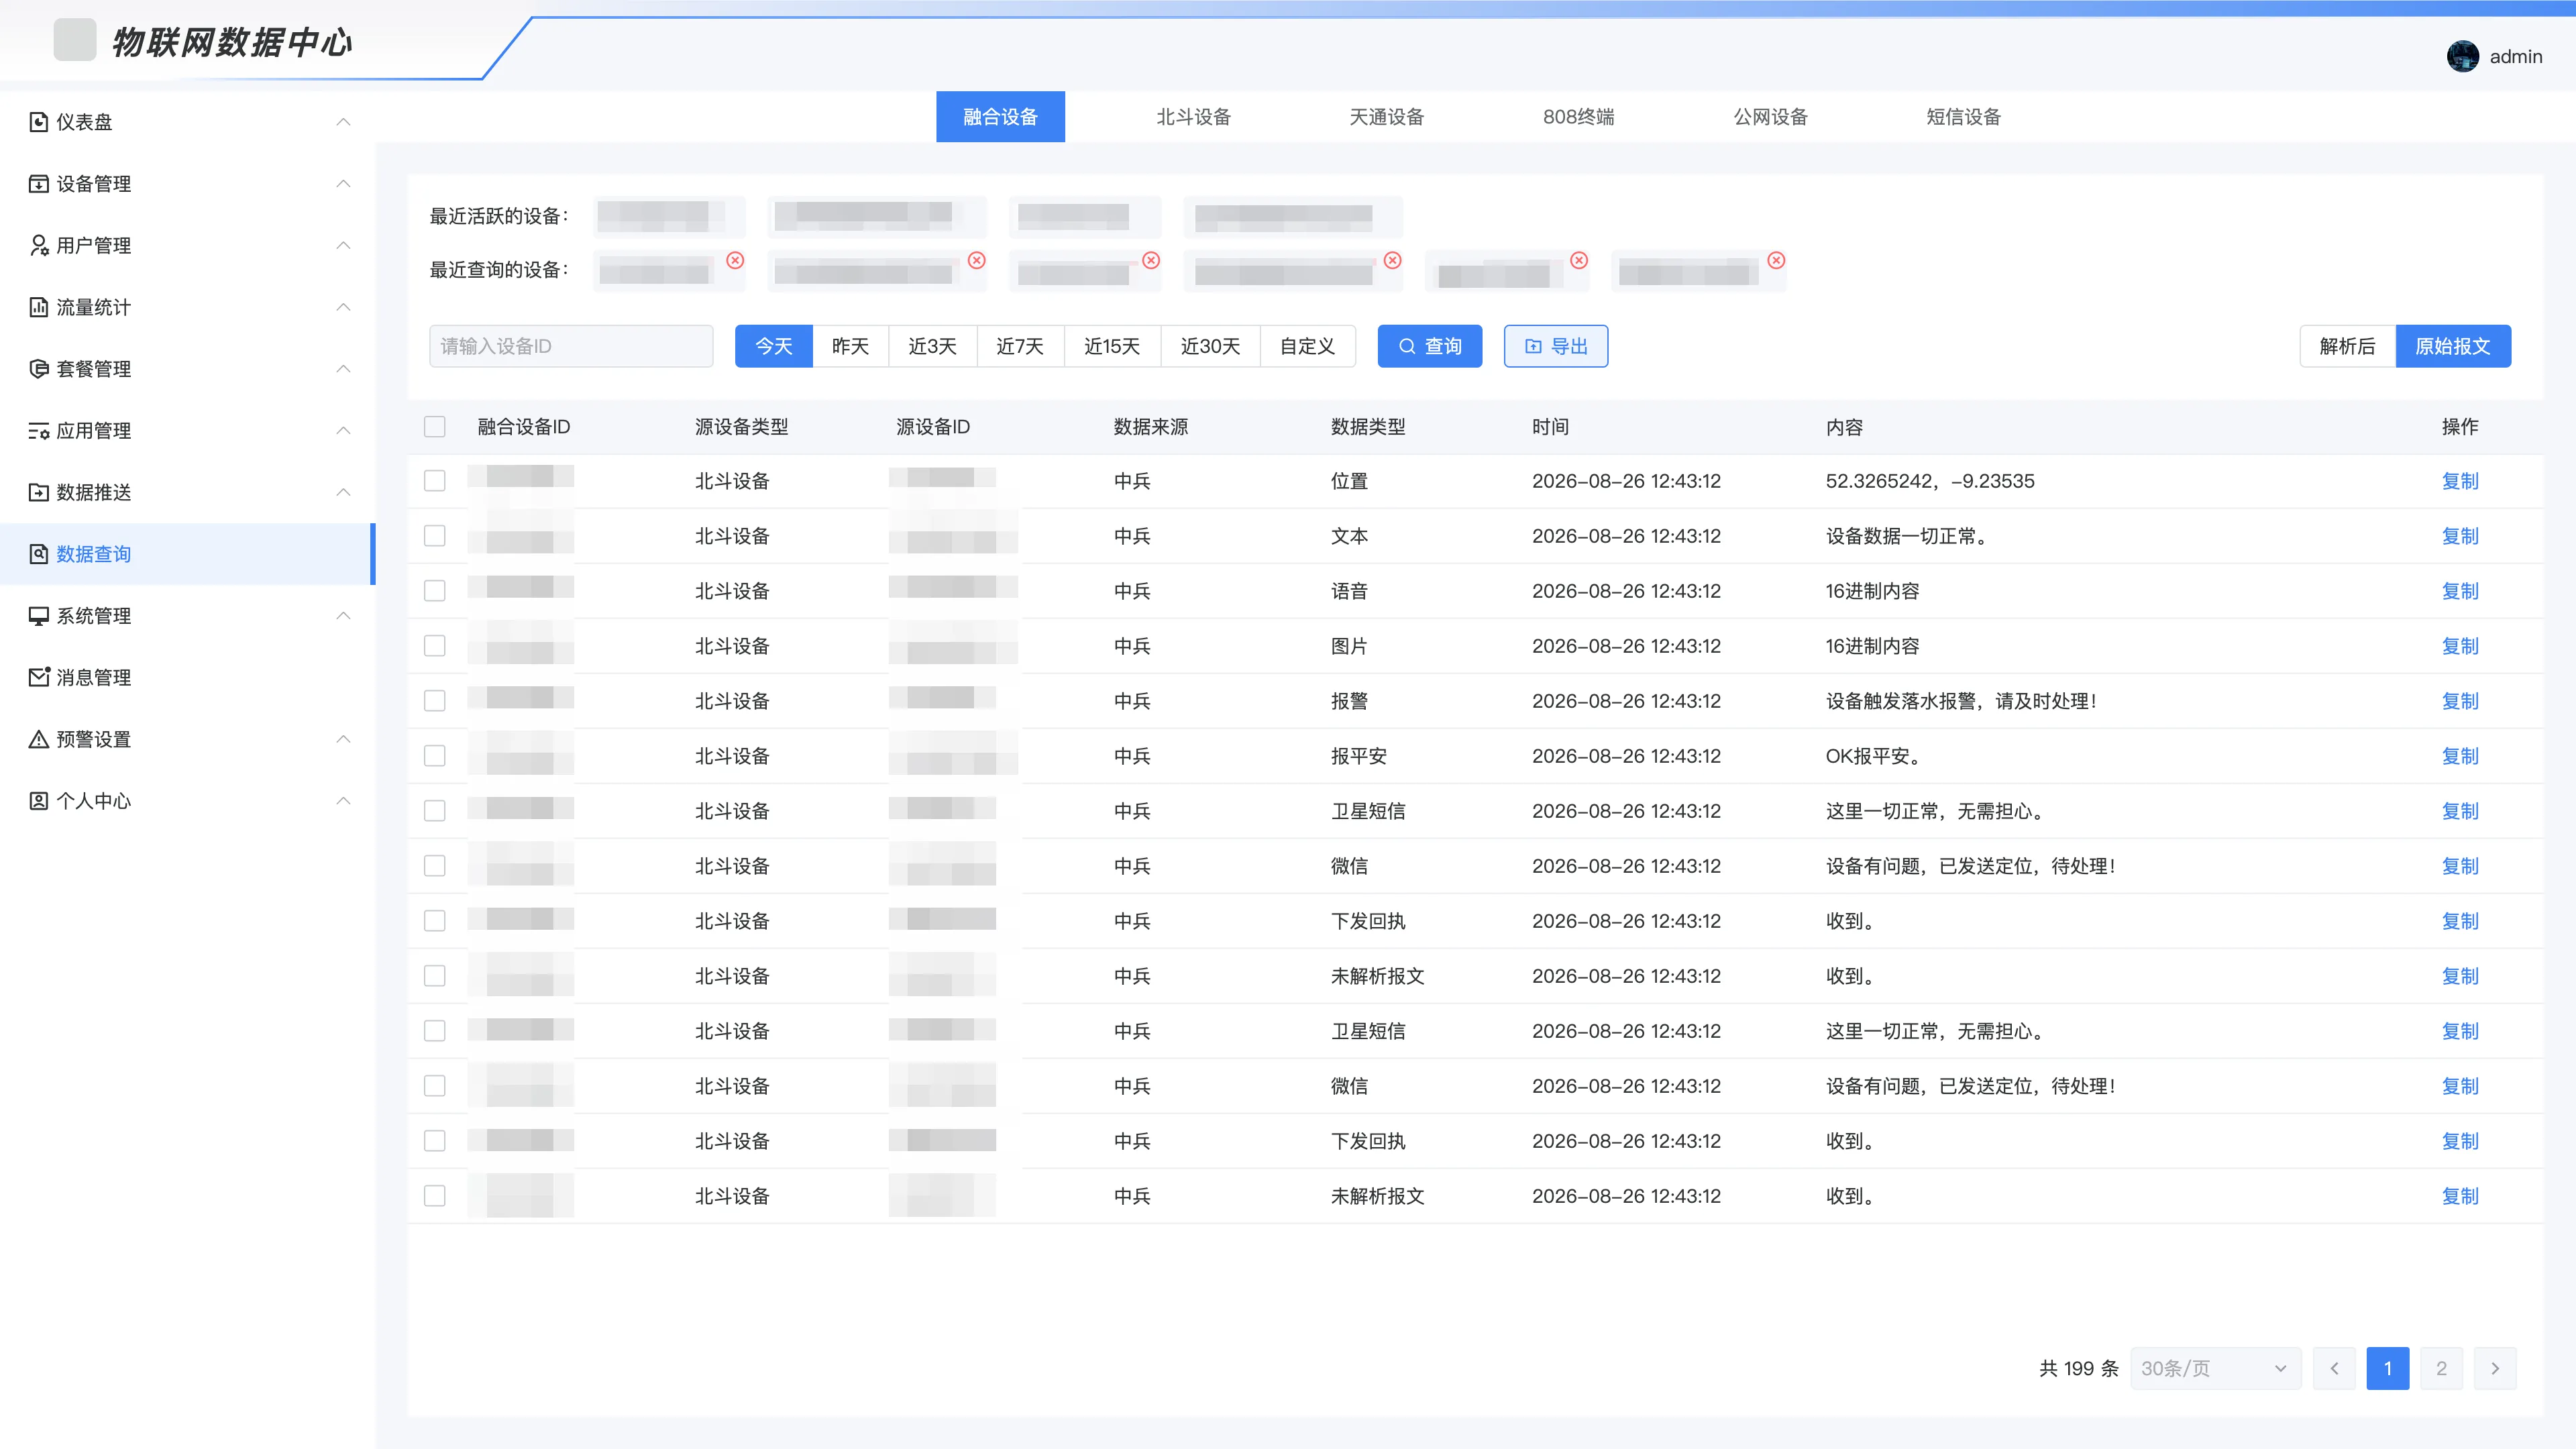Remove the sixth recently queried device tag
This screenshot has height=1449, width=2576.
(1776, 260)
